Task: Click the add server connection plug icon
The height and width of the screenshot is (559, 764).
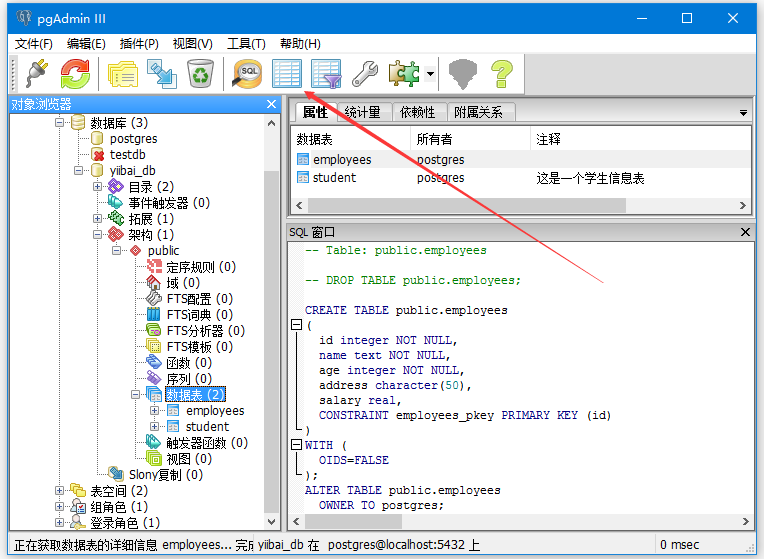Action: tap(37, 73)
